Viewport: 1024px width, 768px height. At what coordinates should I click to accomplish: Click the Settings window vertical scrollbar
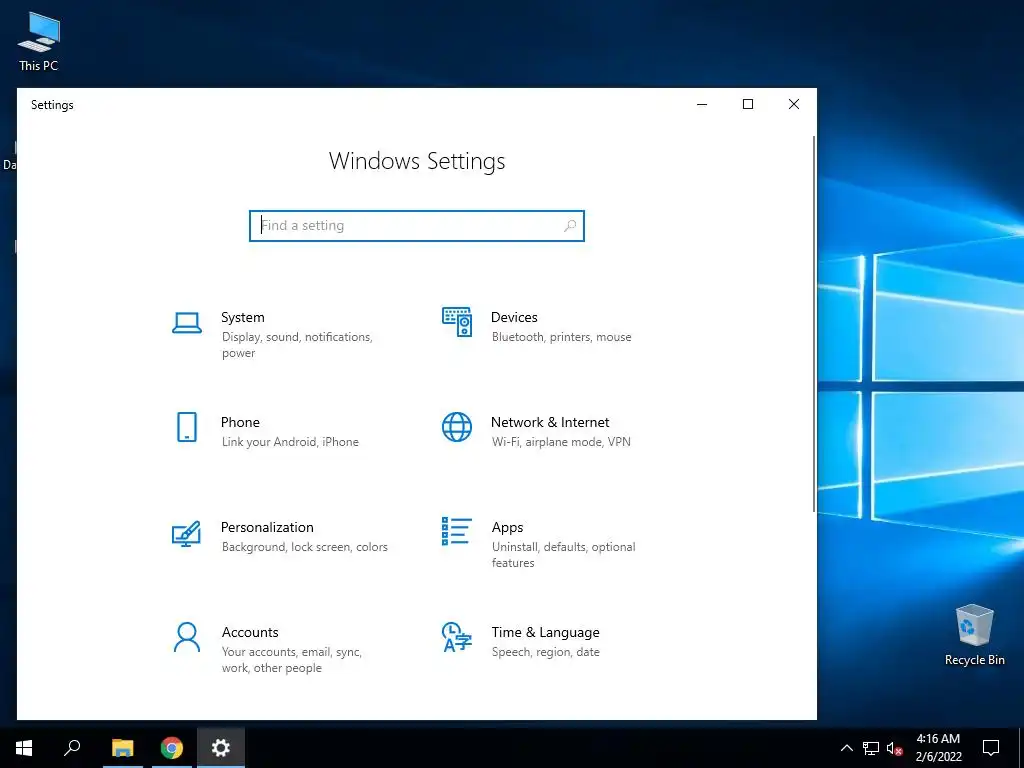pyautogui.click(x=814, y=323)
